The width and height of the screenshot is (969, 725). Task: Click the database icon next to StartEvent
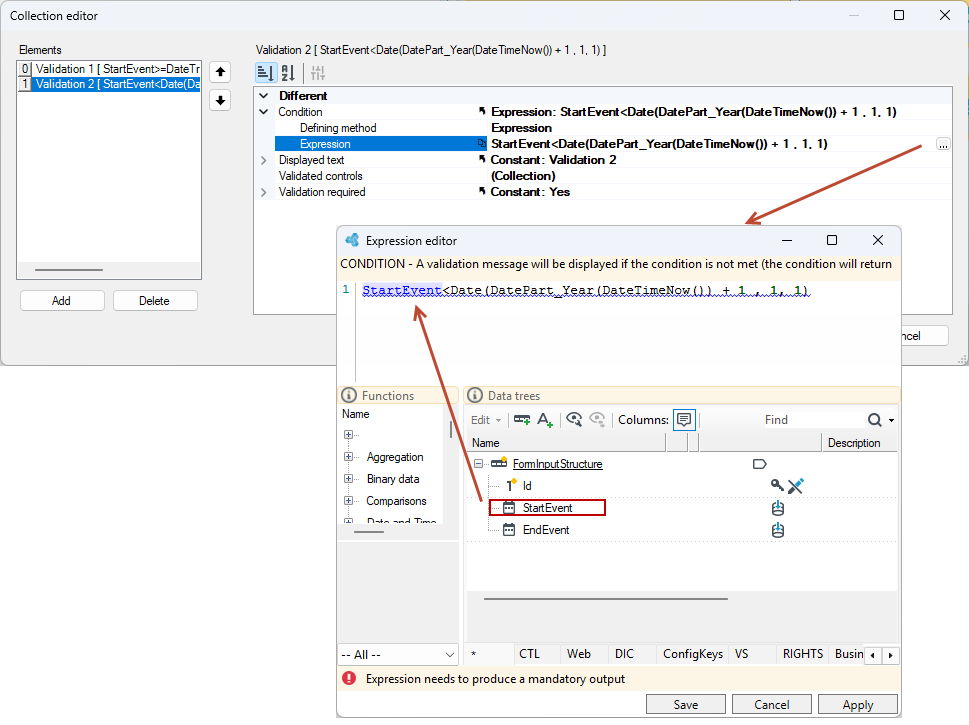pos(777,508)
